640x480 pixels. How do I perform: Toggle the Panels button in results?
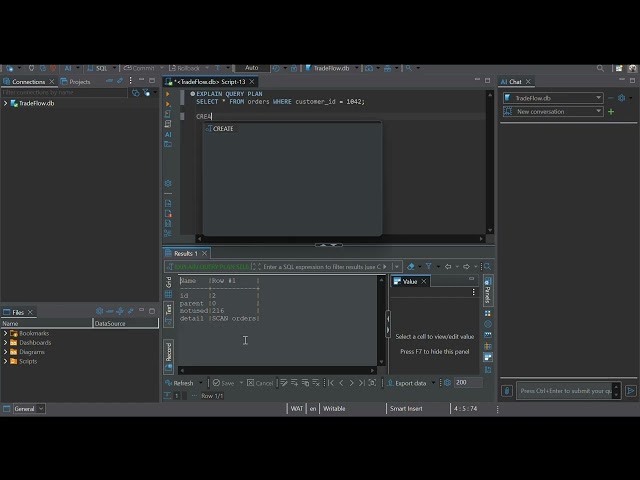488,291
